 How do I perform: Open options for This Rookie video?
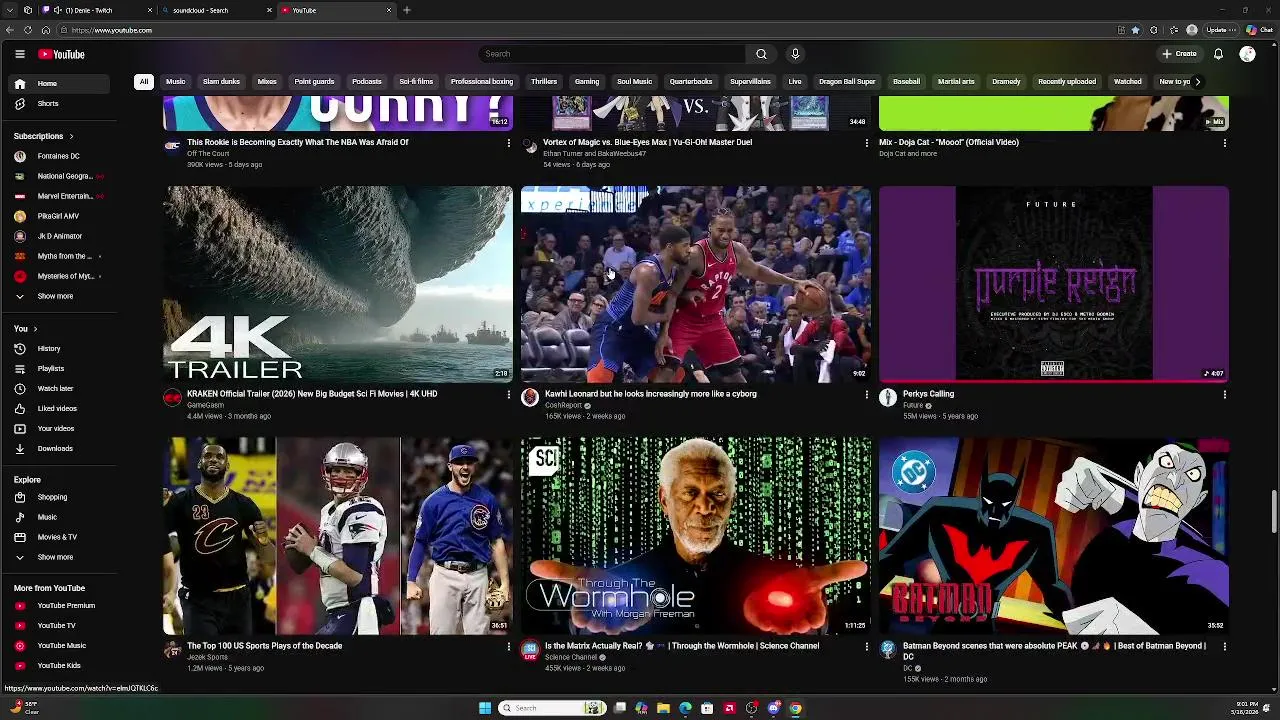[x=508, y=143]
